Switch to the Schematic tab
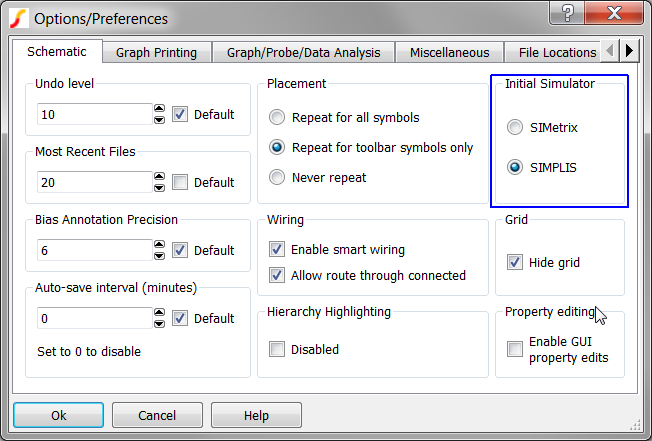The width and height of the screenshot is (652, 441). coord(57,52)
